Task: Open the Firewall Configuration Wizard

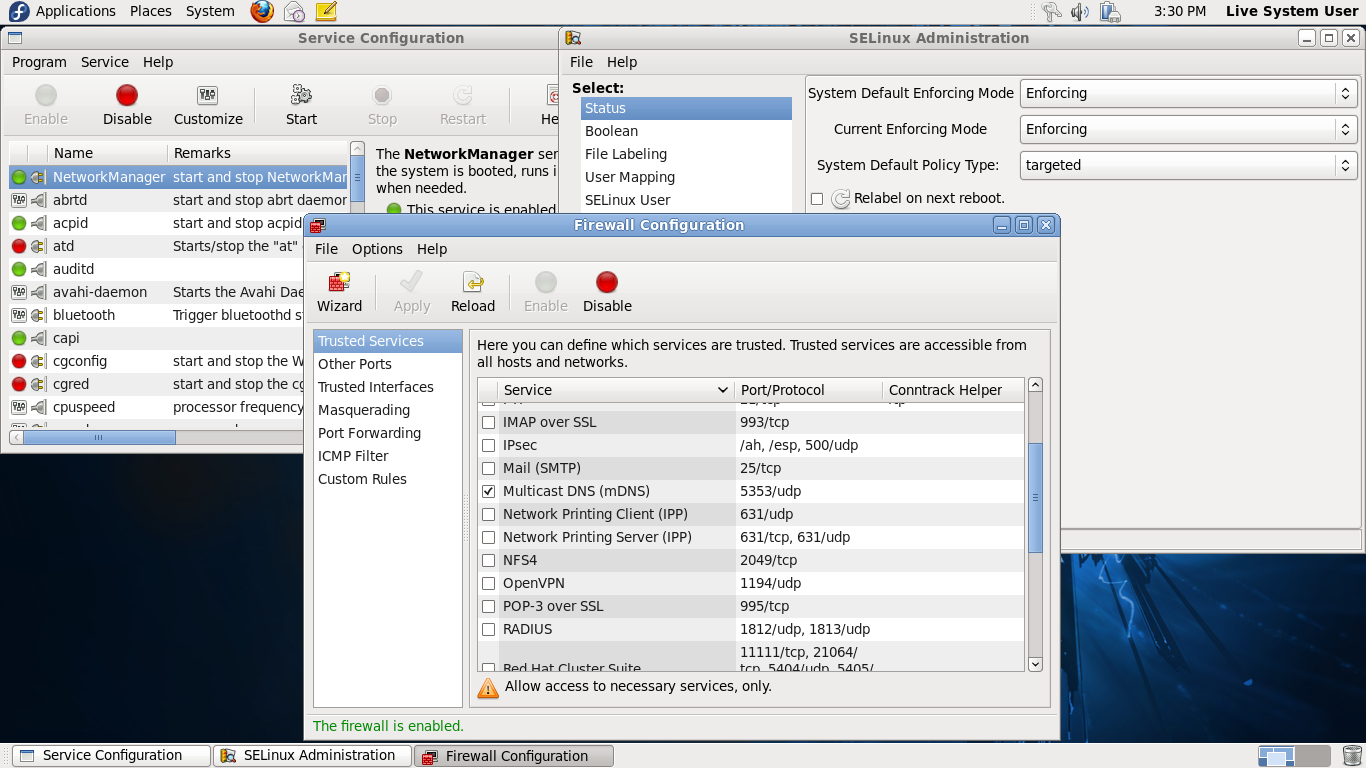Action: 339,292
